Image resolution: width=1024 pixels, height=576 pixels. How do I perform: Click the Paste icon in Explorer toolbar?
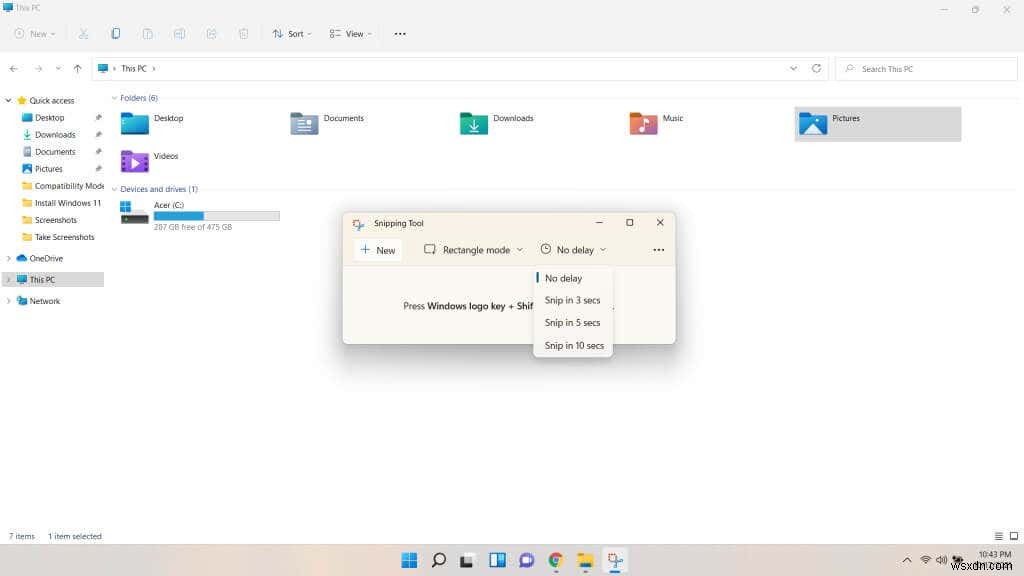tap(148, 33)
